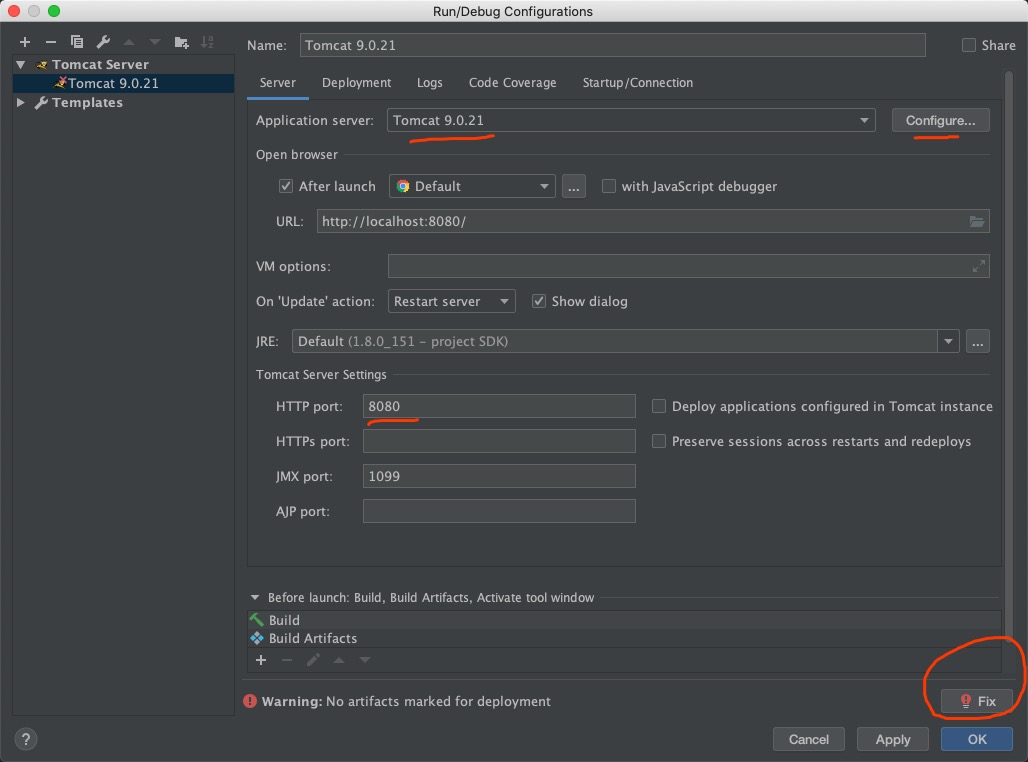Move before launch task down arrow
Image resolution: width=1028 pixels, height=762 pixels.
[x=365, y=660]
